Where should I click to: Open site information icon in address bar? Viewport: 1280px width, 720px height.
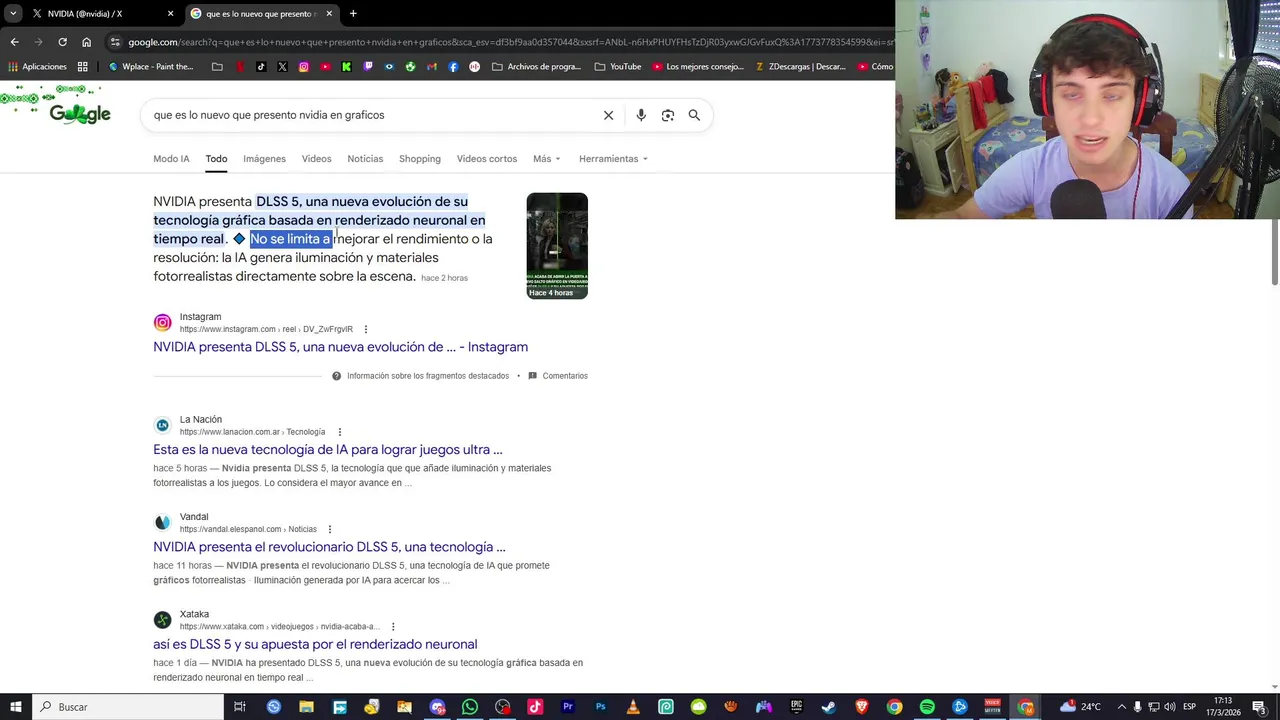pos(116,42)
